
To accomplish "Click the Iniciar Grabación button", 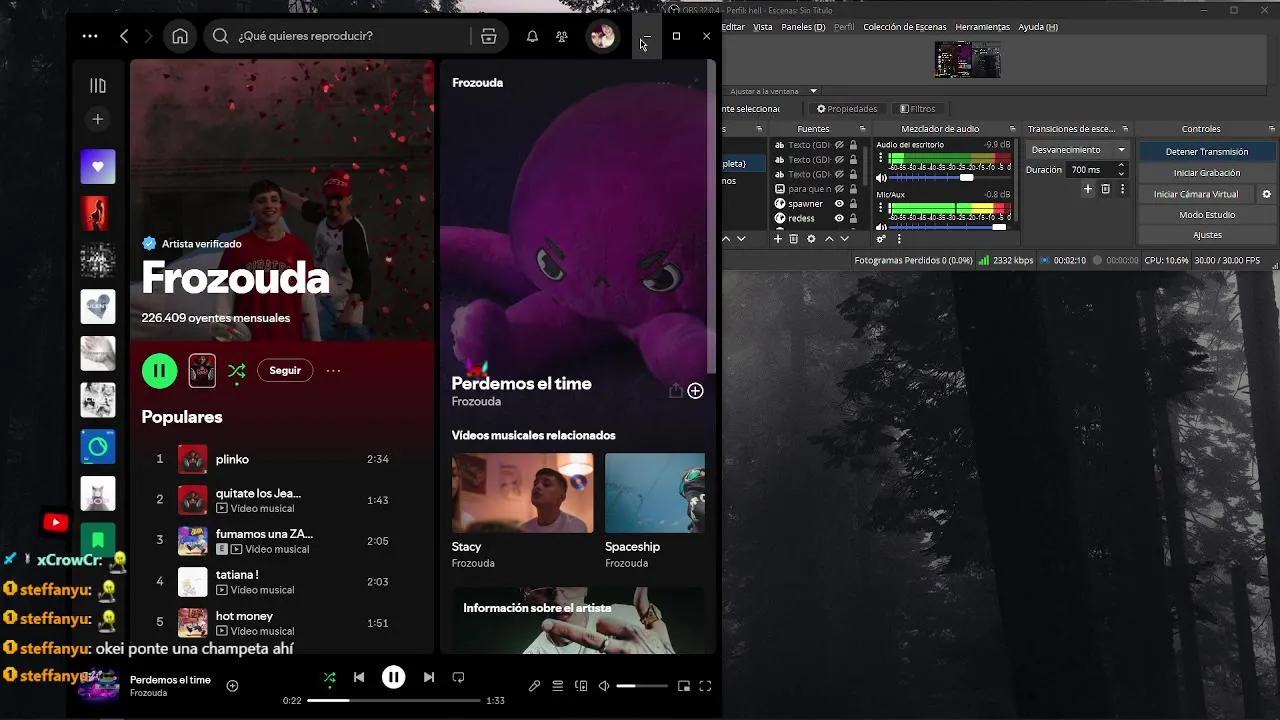I will click(x=1207, y=173).
